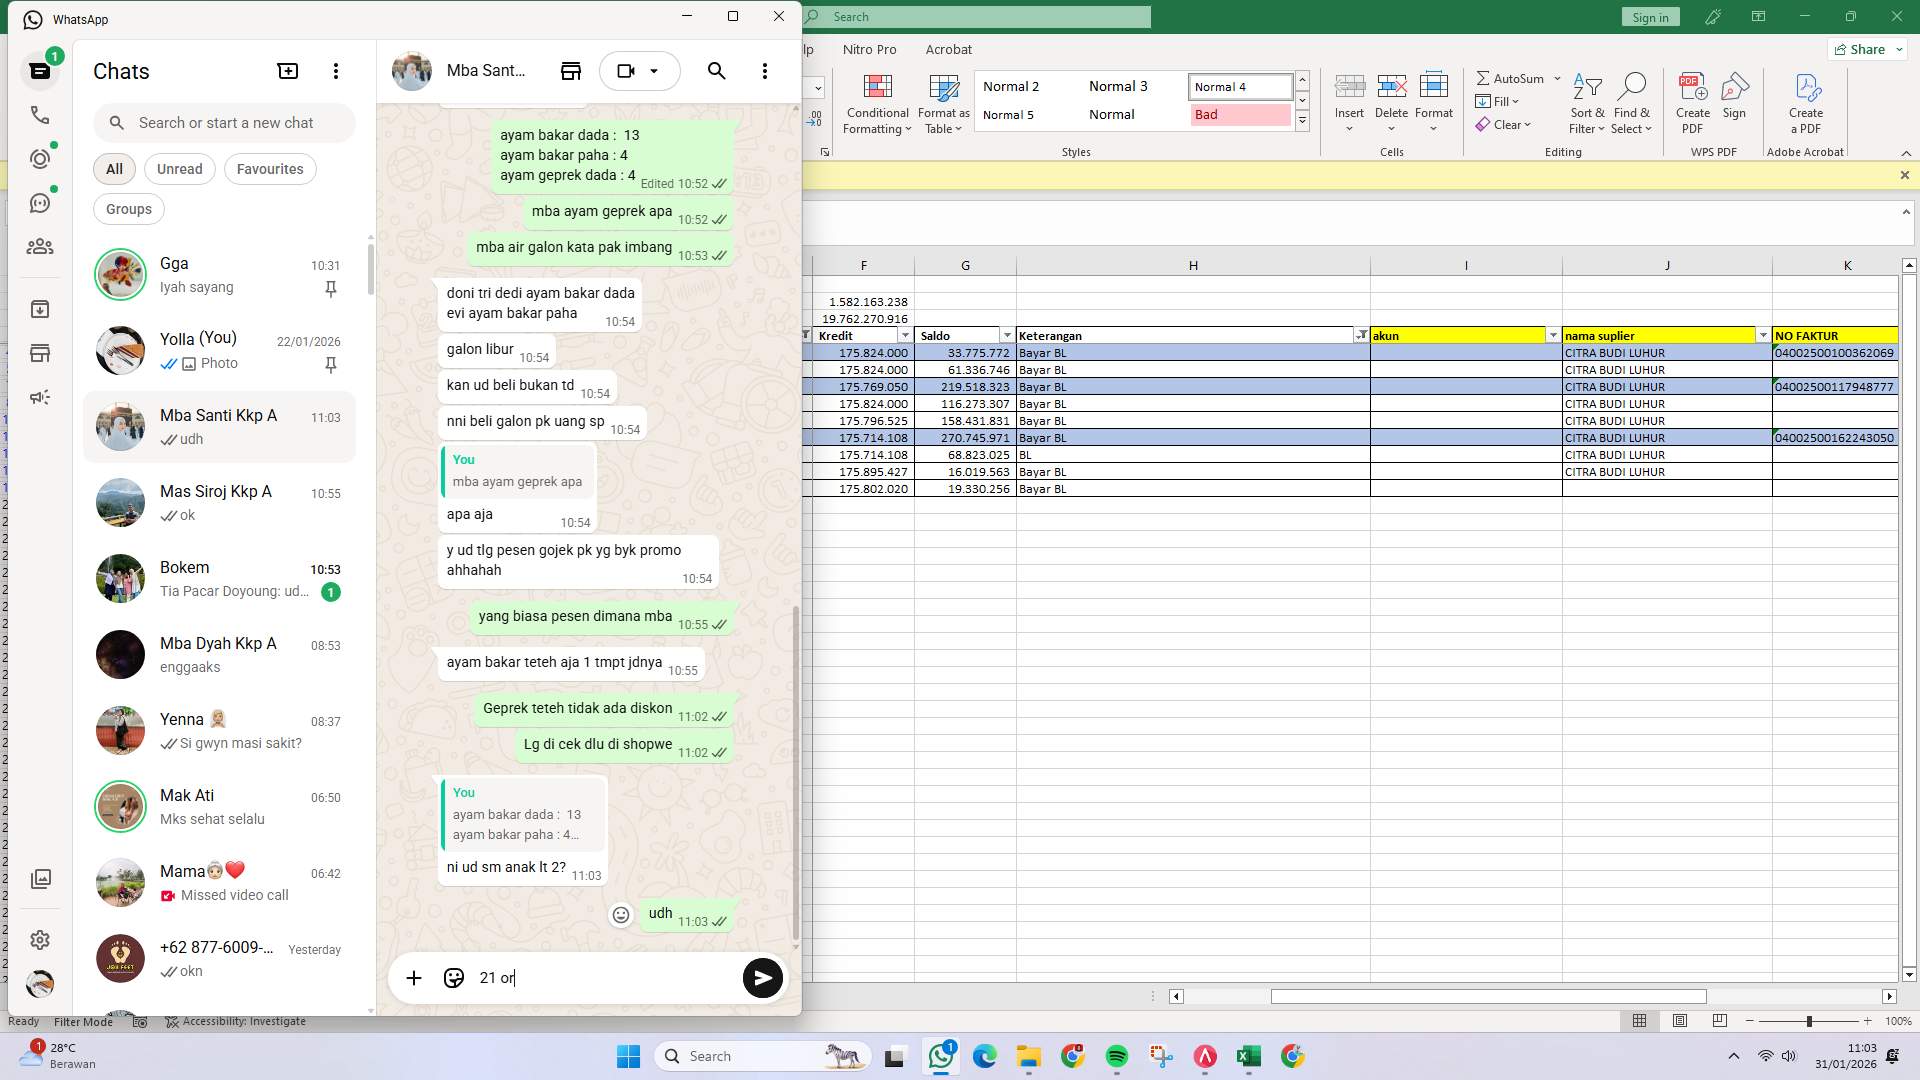Open the Sort & Filter tool
This screenshot has width=1920, height=1080.
point(1587,101)
